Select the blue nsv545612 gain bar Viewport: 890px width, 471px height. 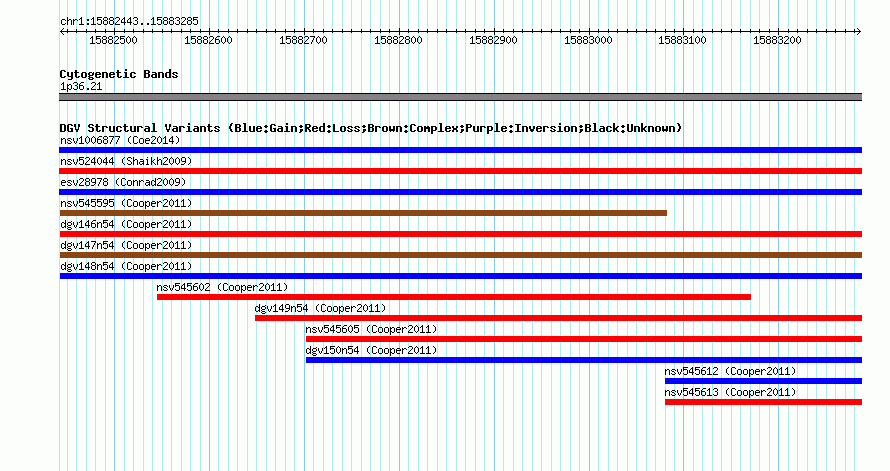[x=763, y=381]
